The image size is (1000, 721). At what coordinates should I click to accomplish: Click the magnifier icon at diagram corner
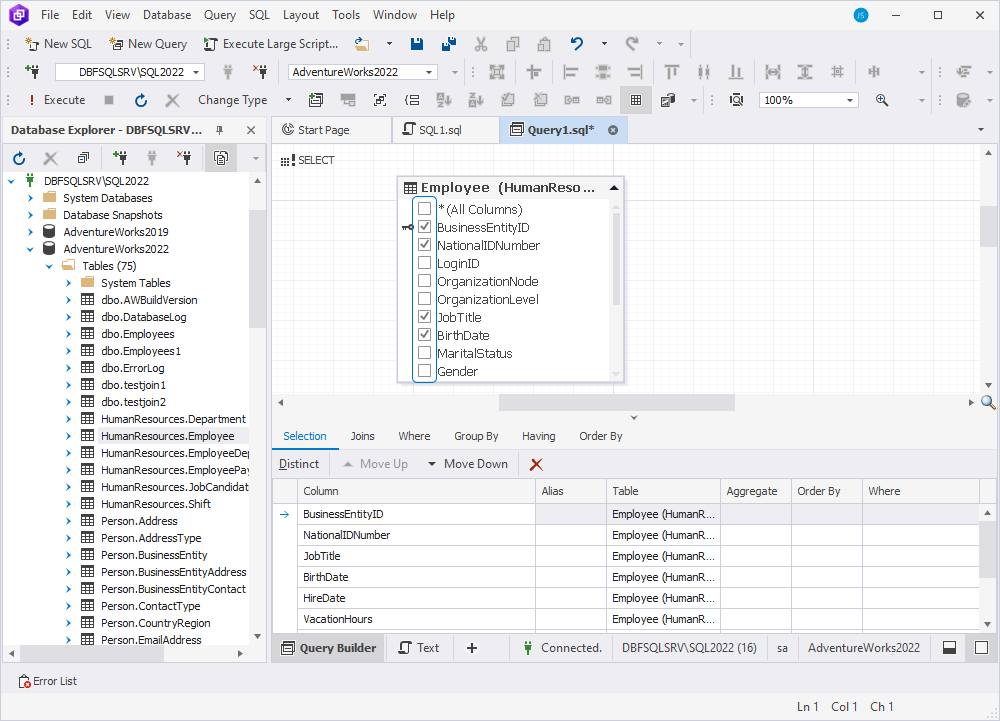pyautogui.click(x=988, y=402)
